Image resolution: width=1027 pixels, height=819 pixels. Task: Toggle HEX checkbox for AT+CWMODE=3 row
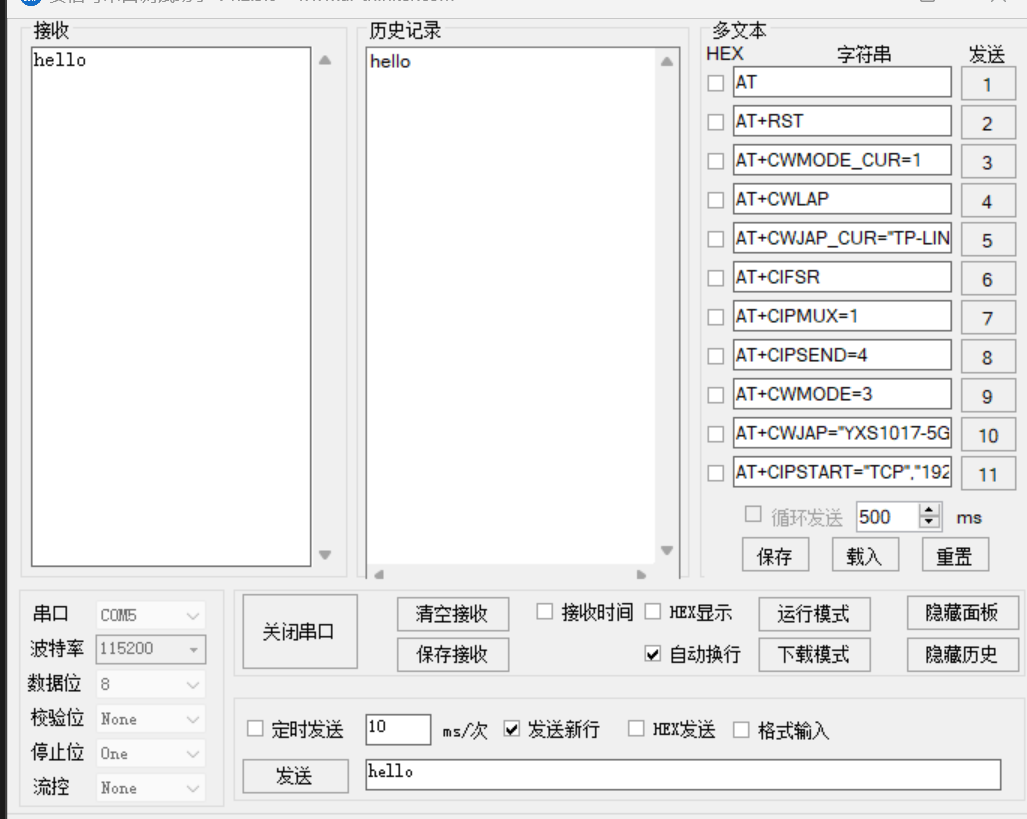[x=716, y=395]
